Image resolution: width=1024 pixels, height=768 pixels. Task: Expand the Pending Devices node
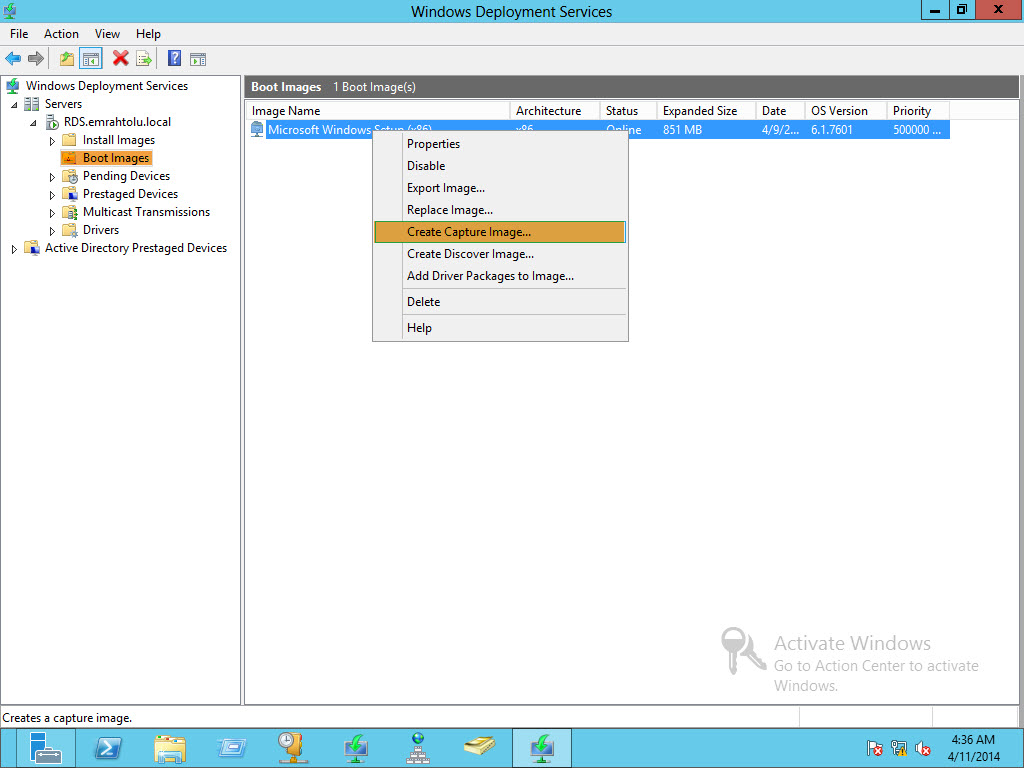pos(52,176)
